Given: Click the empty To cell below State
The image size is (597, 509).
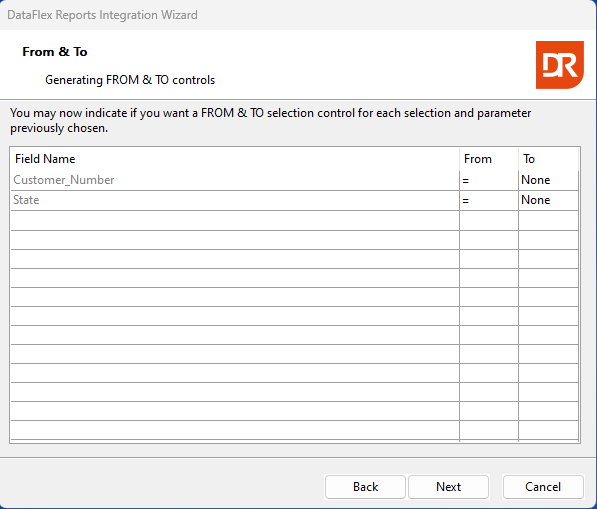Looking at the screenshot, I should (548, 220).
